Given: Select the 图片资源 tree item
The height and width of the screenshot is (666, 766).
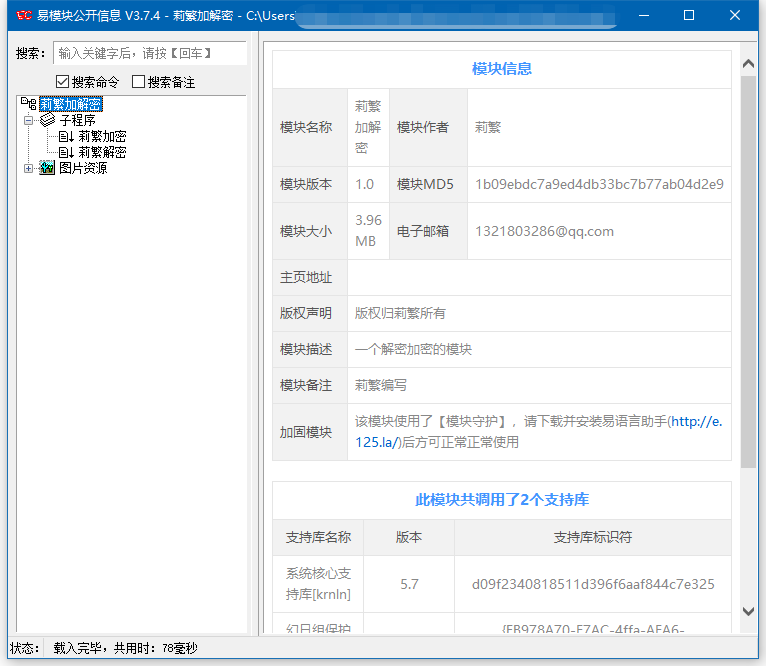Looking at the screenshot, I should point(83,168).
